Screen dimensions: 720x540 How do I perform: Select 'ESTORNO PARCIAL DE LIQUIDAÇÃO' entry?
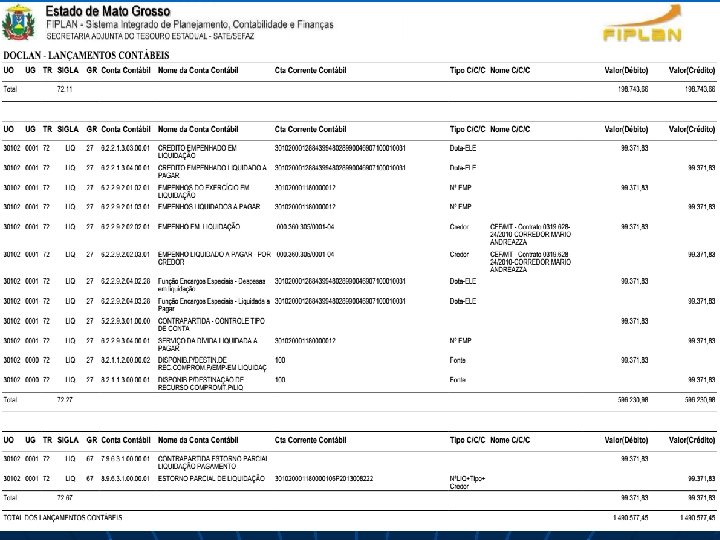click(x=211, y=478)
